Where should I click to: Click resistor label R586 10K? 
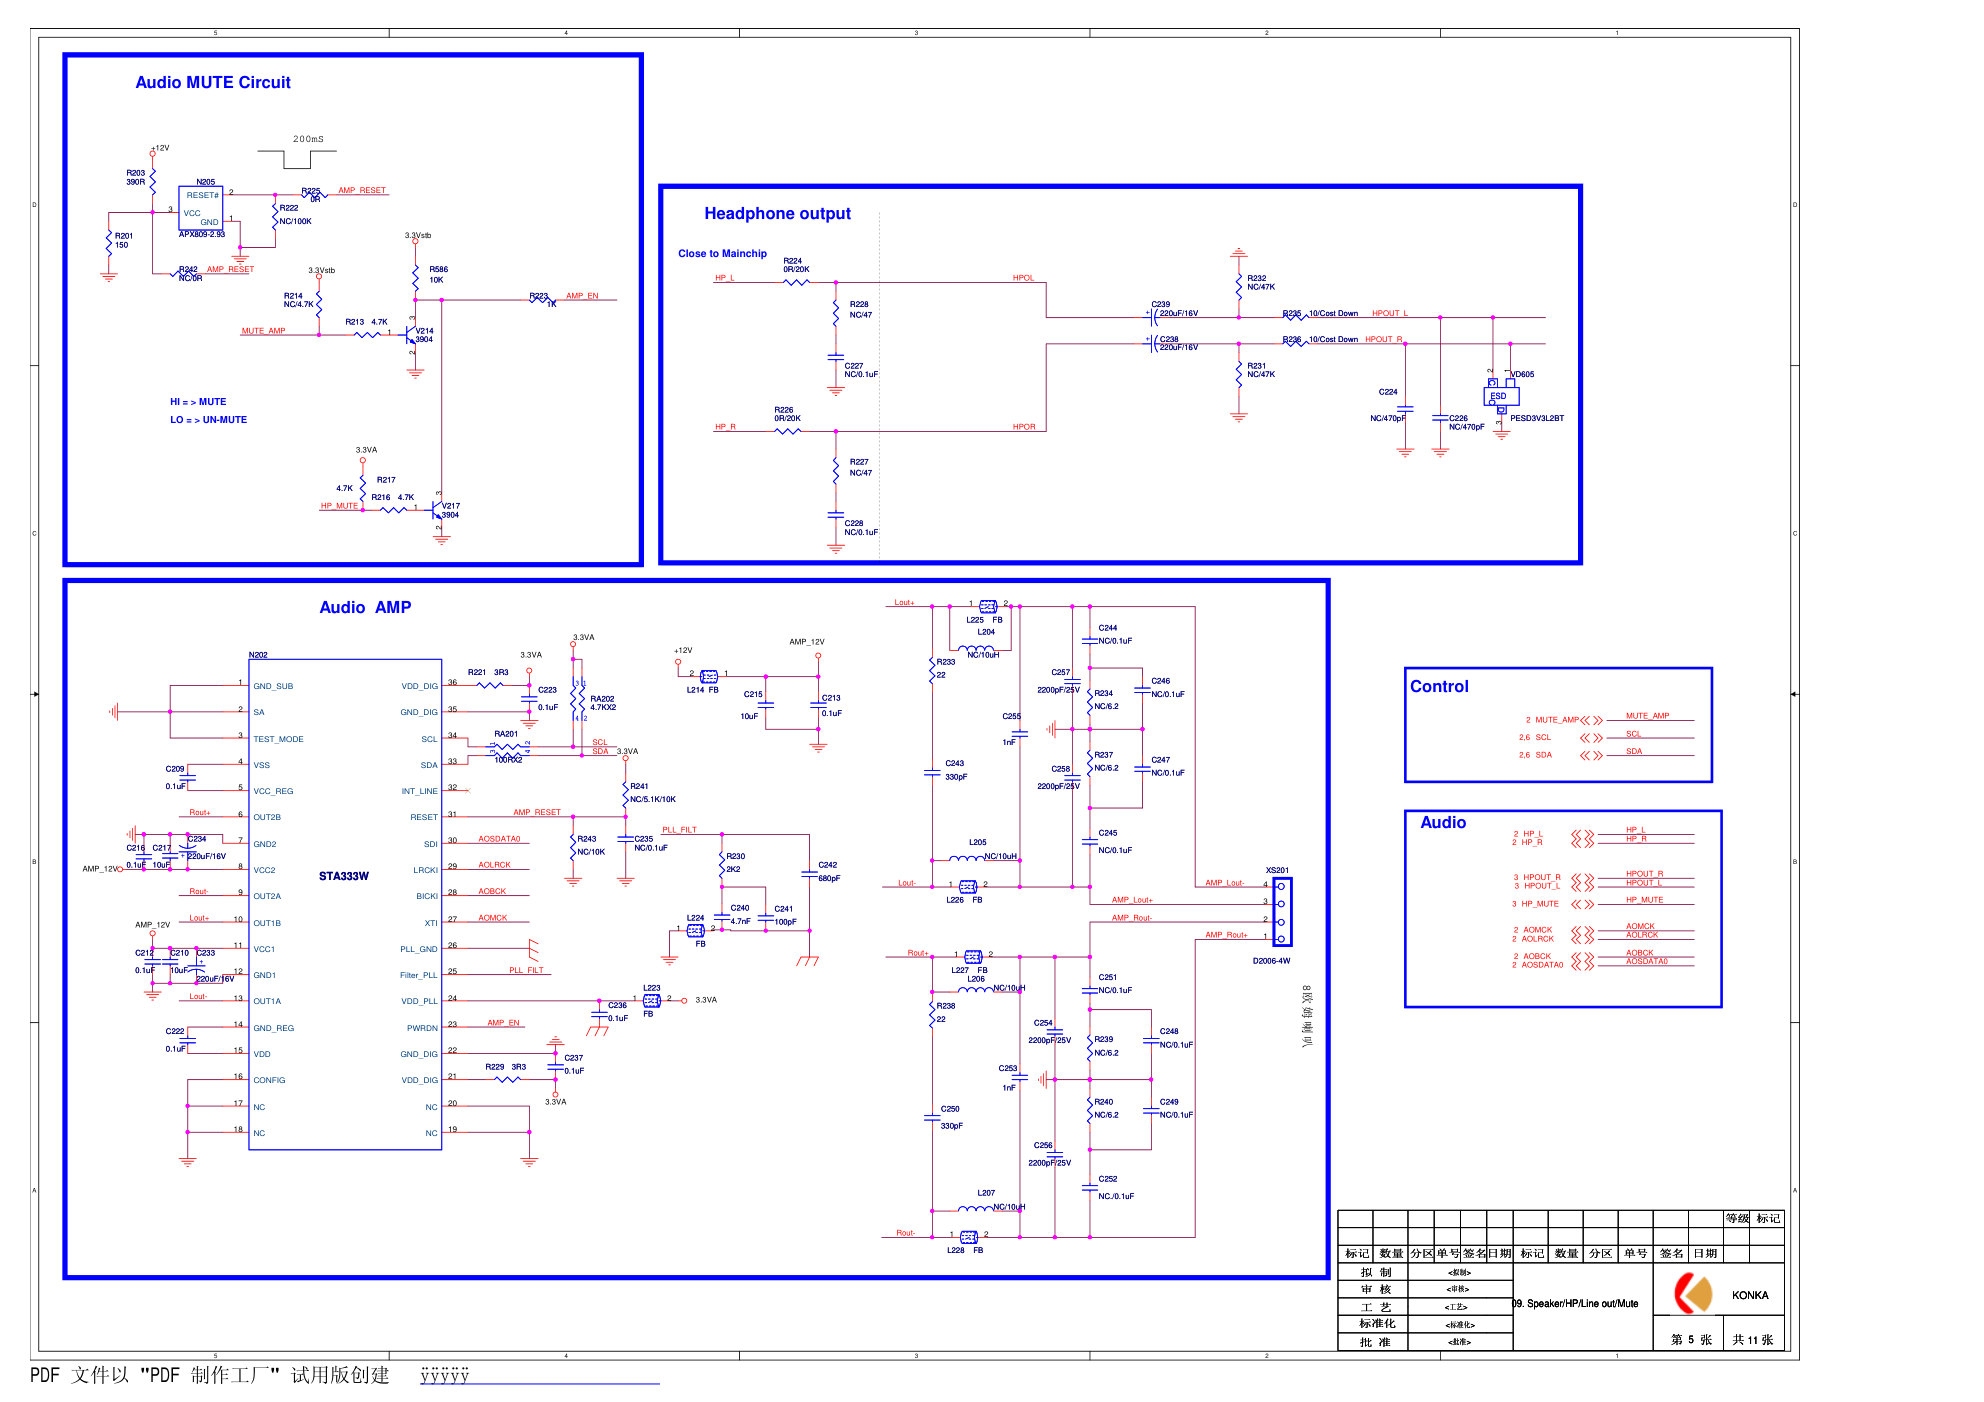[x=438, y=275]
